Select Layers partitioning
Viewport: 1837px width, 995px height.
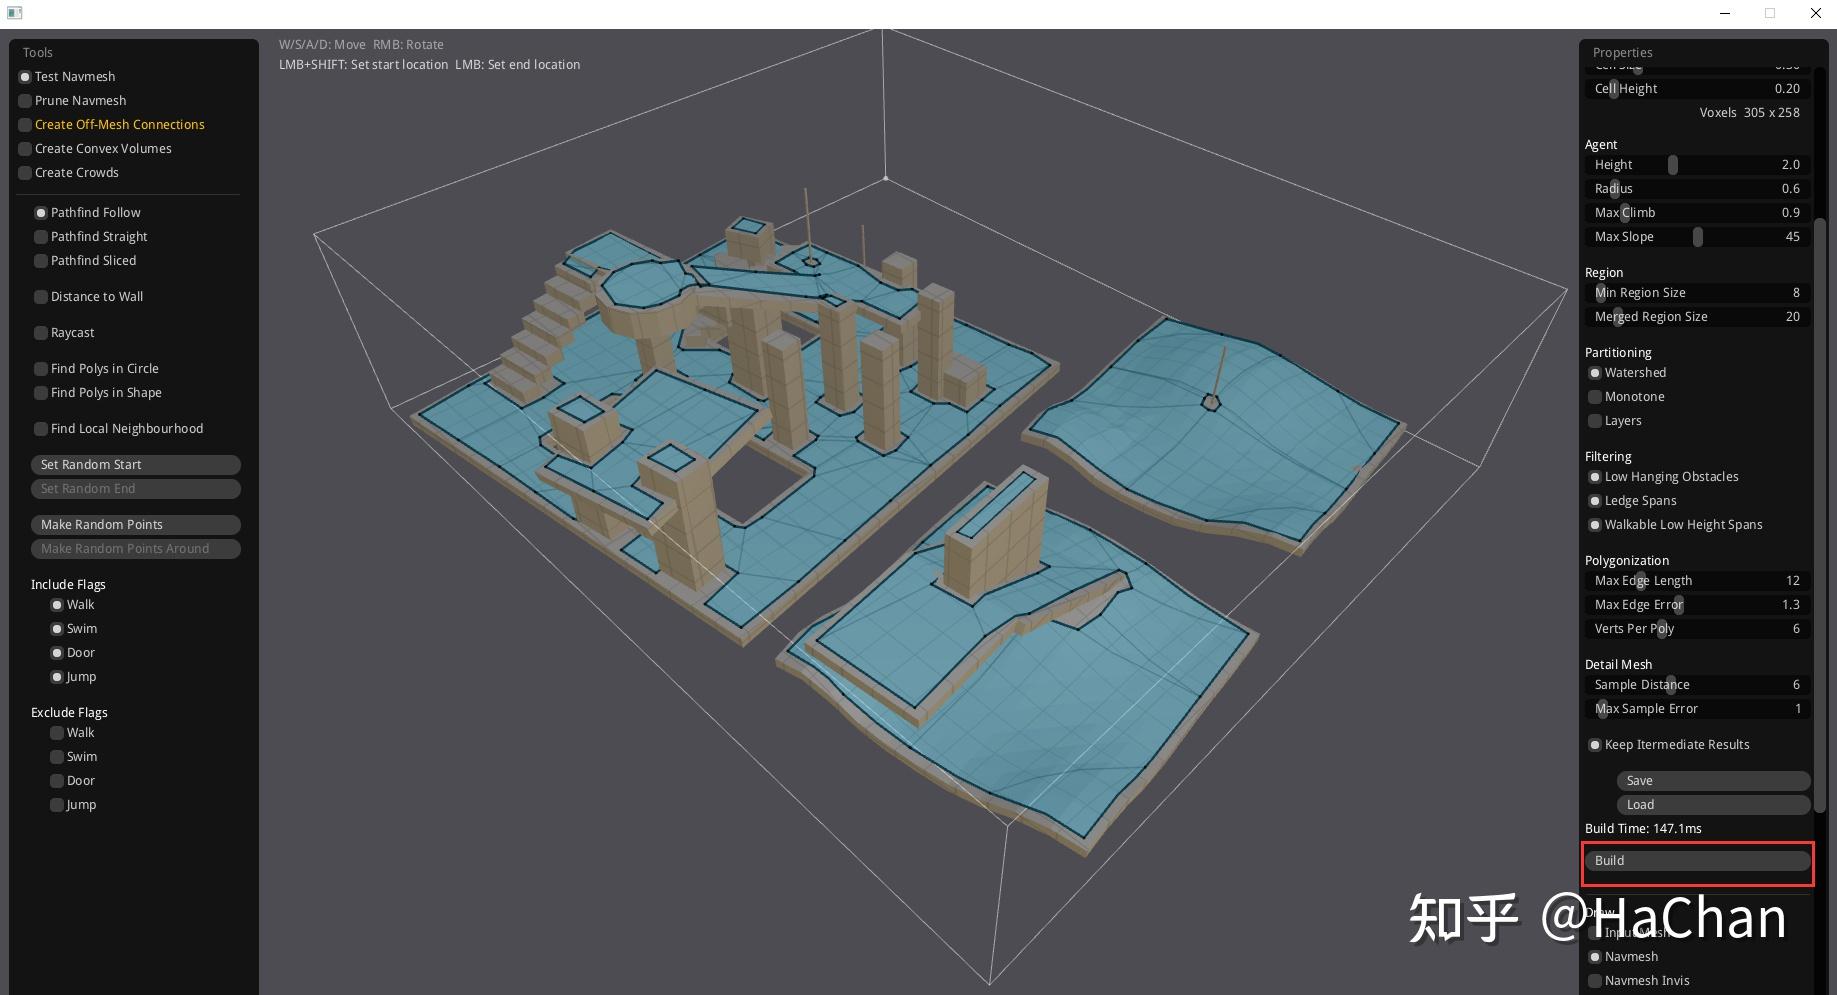tap(1615, 421)
